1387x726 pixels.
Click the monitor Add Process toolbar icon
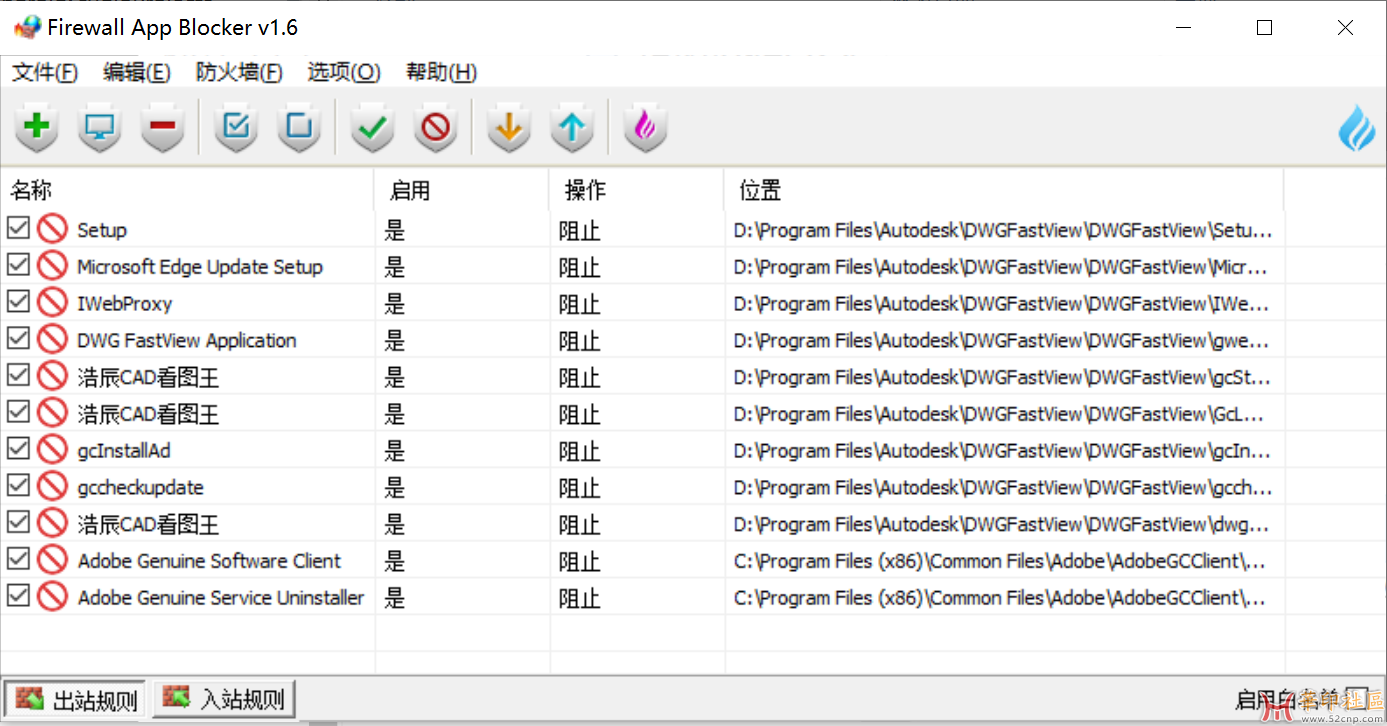click(100, 127)
